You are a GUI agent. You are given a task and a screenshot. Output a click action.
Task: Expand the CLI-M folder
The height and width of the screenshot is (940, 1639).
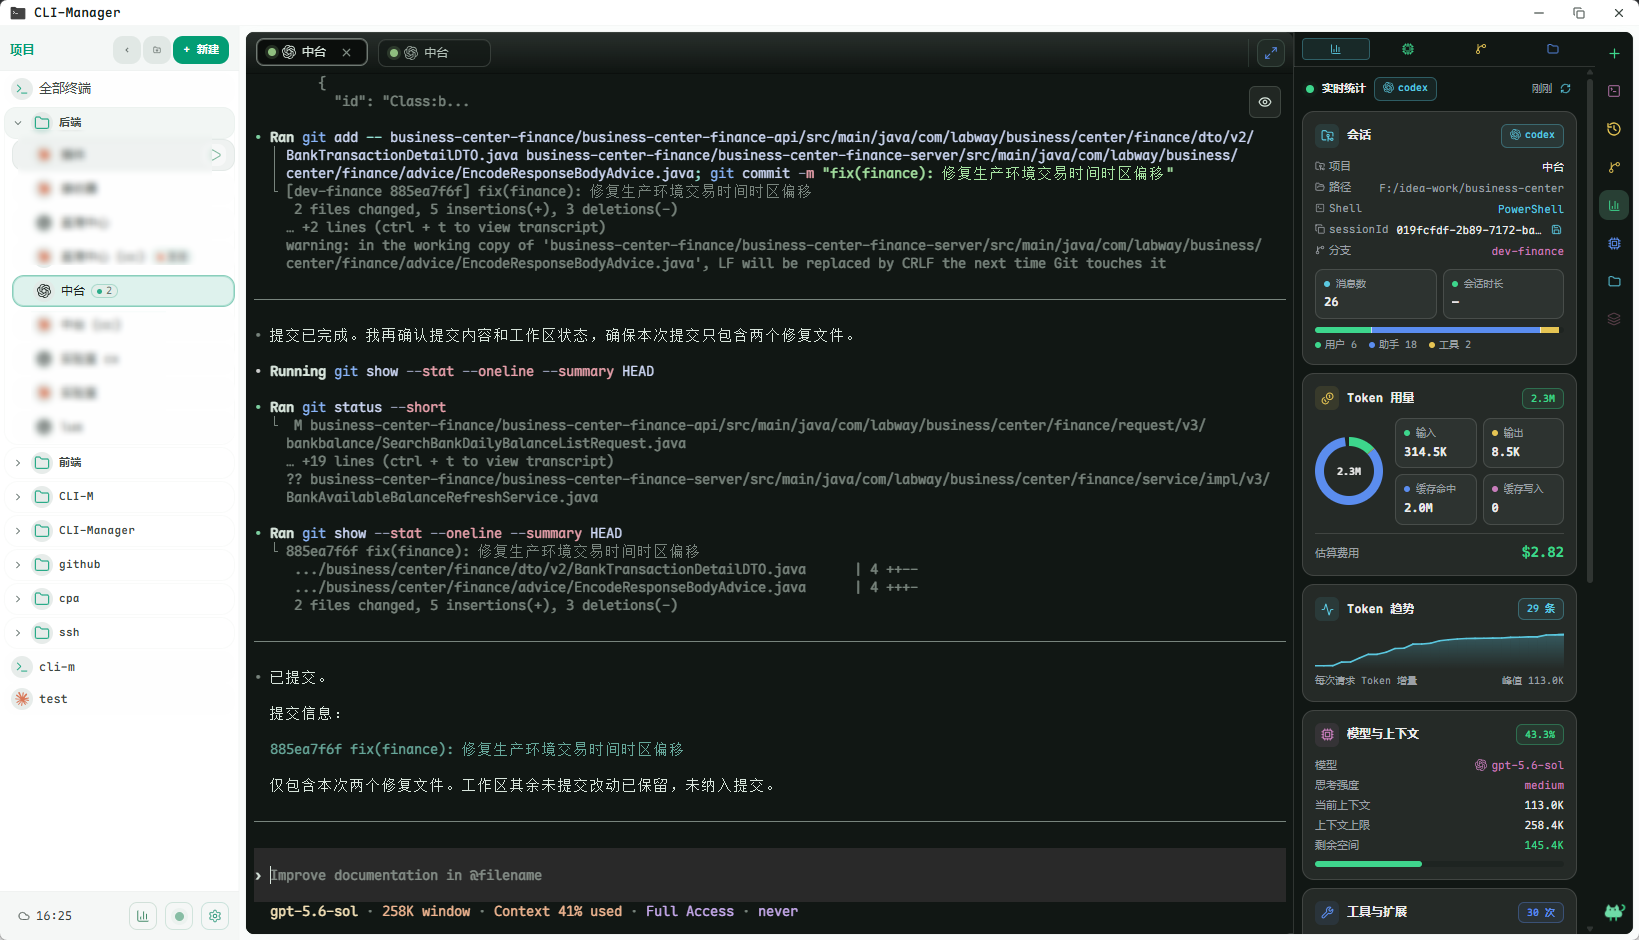pos(18,496)
